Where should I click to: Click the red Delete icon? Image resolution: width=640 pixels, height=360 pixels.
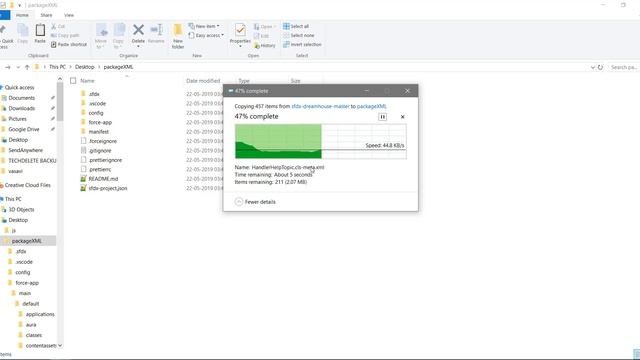pyautogui.click(x=138, y=33)
